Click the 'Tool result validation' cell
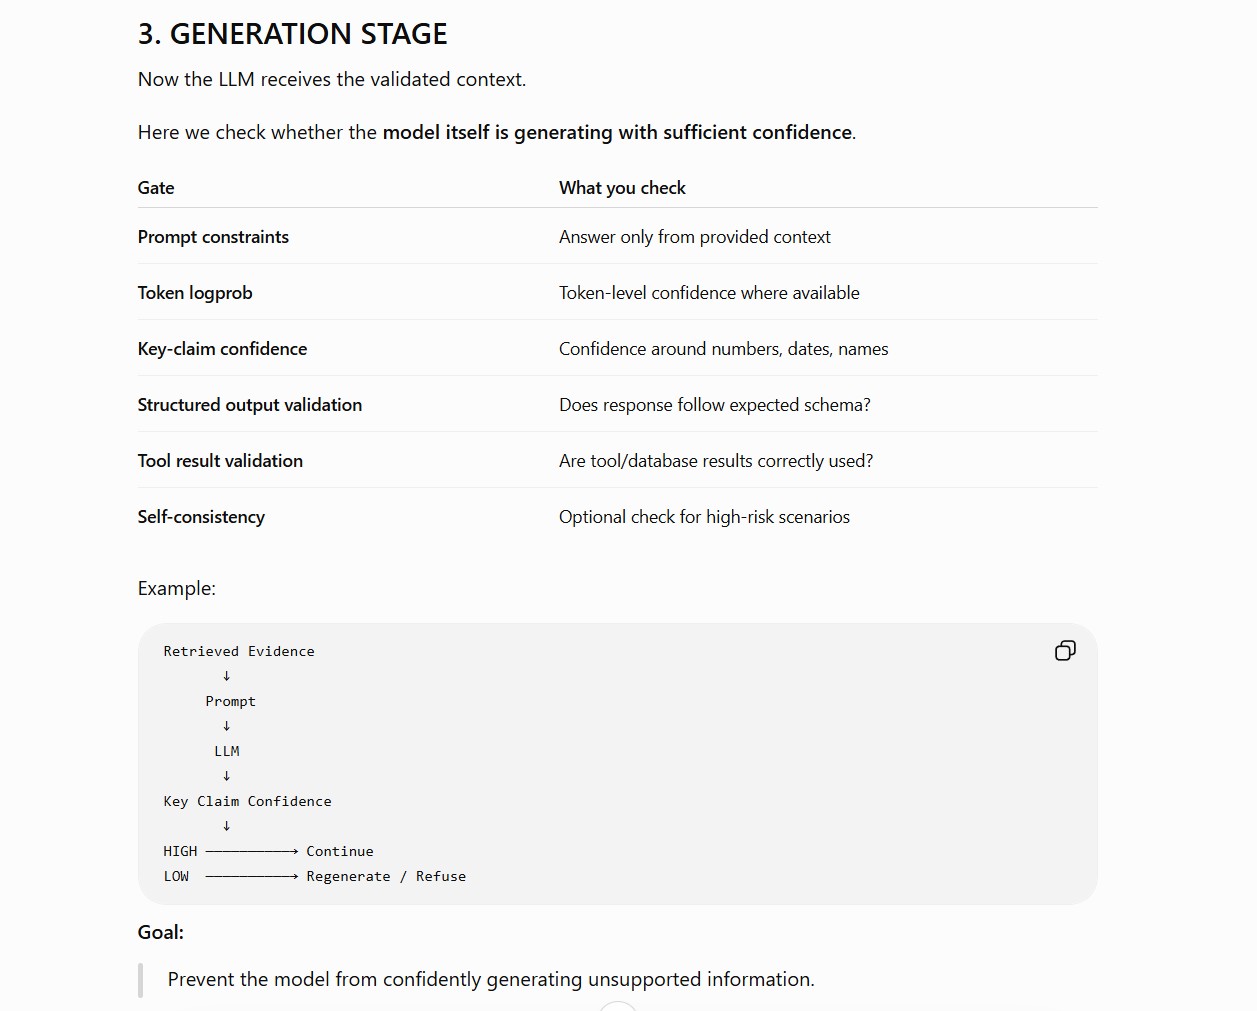The height and width of the screenshot is (1011, 1257). (x=220, y=461)
